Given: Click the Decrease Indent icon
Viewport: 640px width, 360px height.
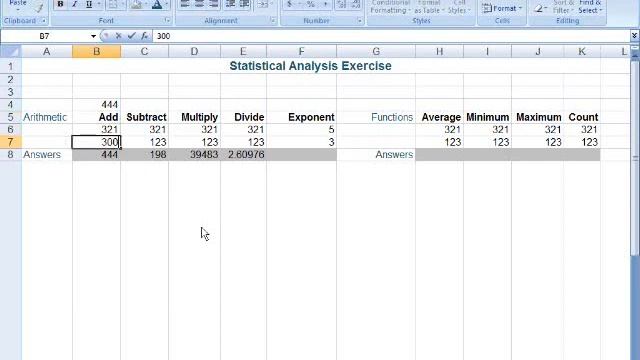Looking at the screenshot, I should click(x=230, y=4).
